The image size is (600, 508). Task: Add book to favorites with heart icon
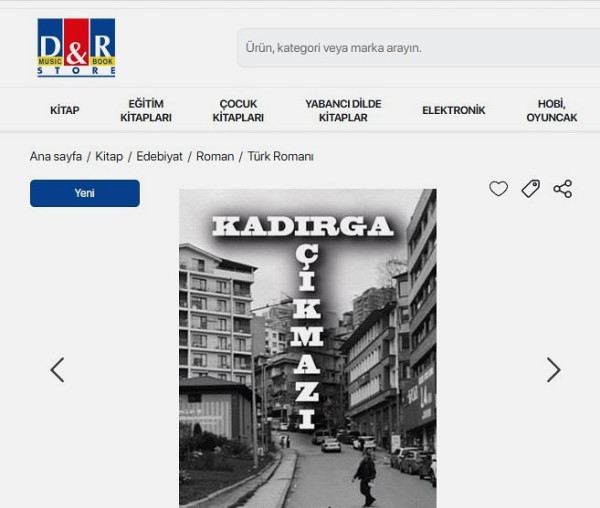click(x=498, y=189)
